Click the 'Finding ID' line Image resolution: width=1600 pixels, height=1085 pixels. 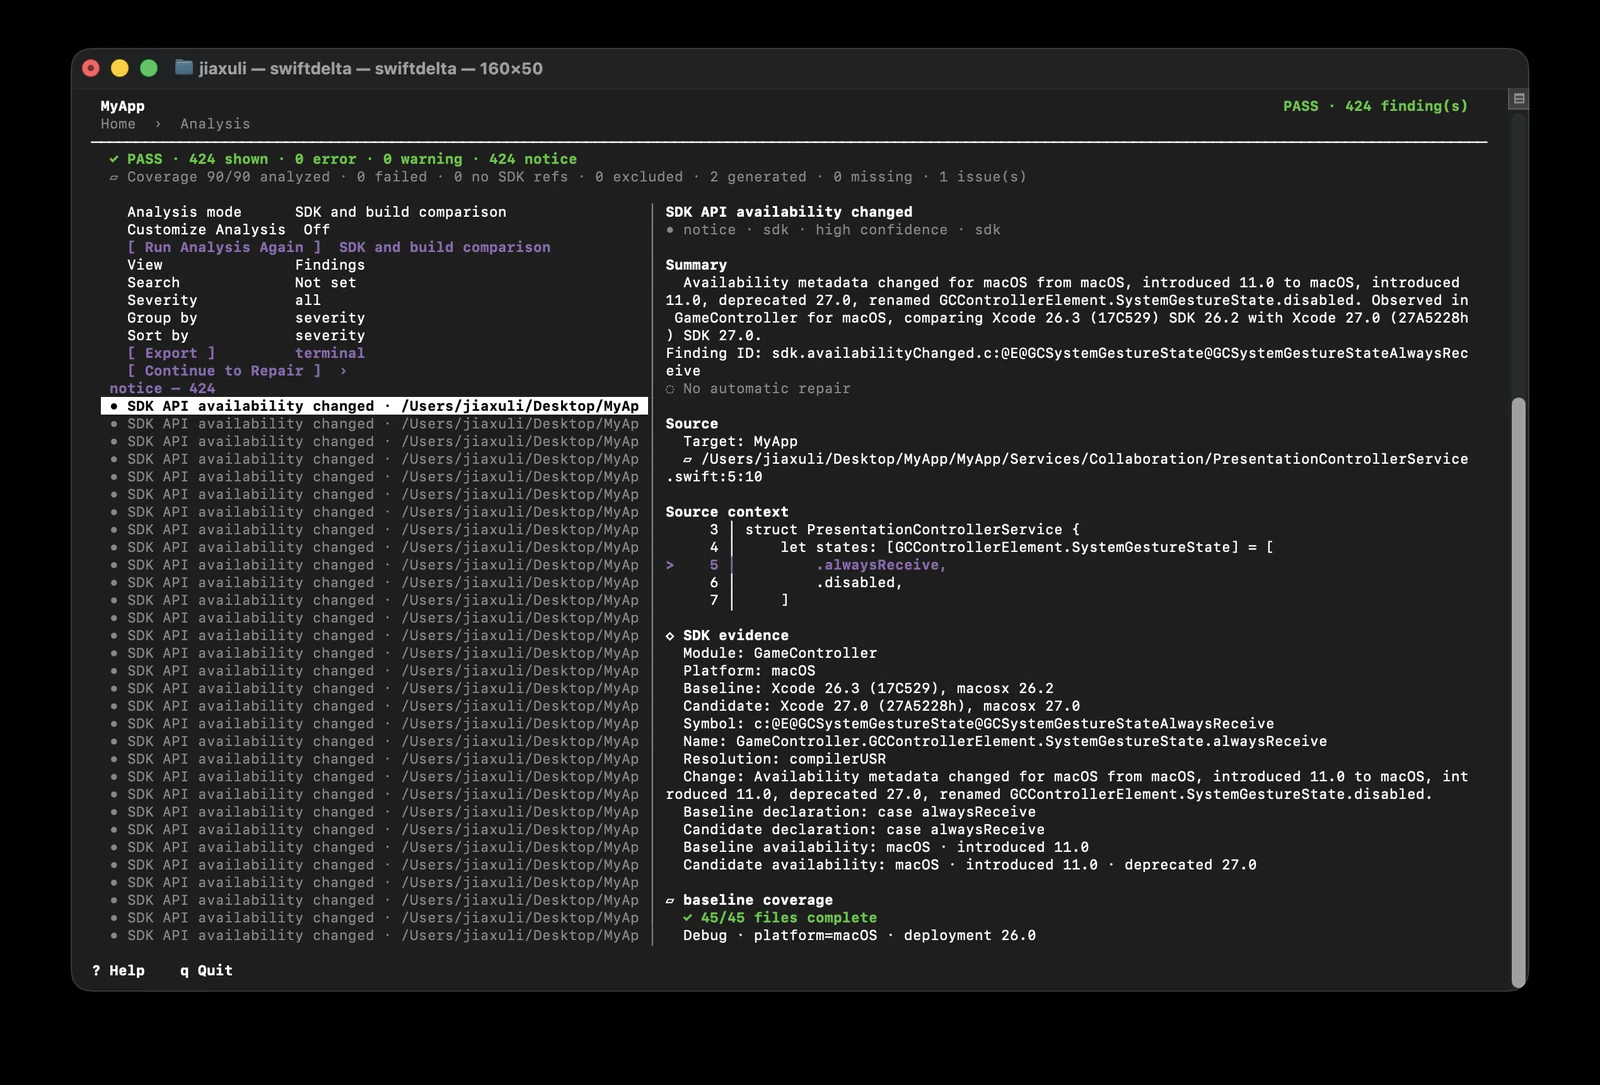(x=1067, y=362)
